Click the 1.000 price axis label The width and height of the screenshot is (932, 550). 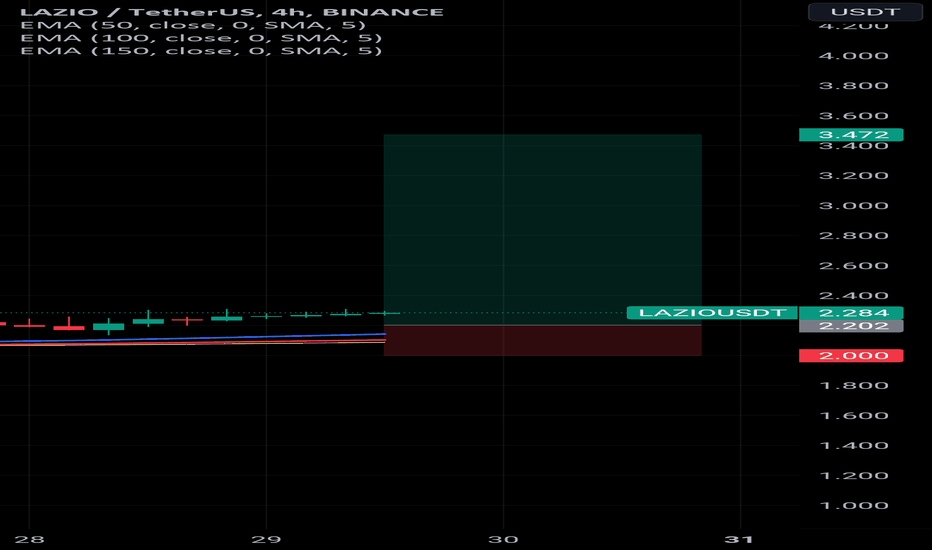[854, 505]
